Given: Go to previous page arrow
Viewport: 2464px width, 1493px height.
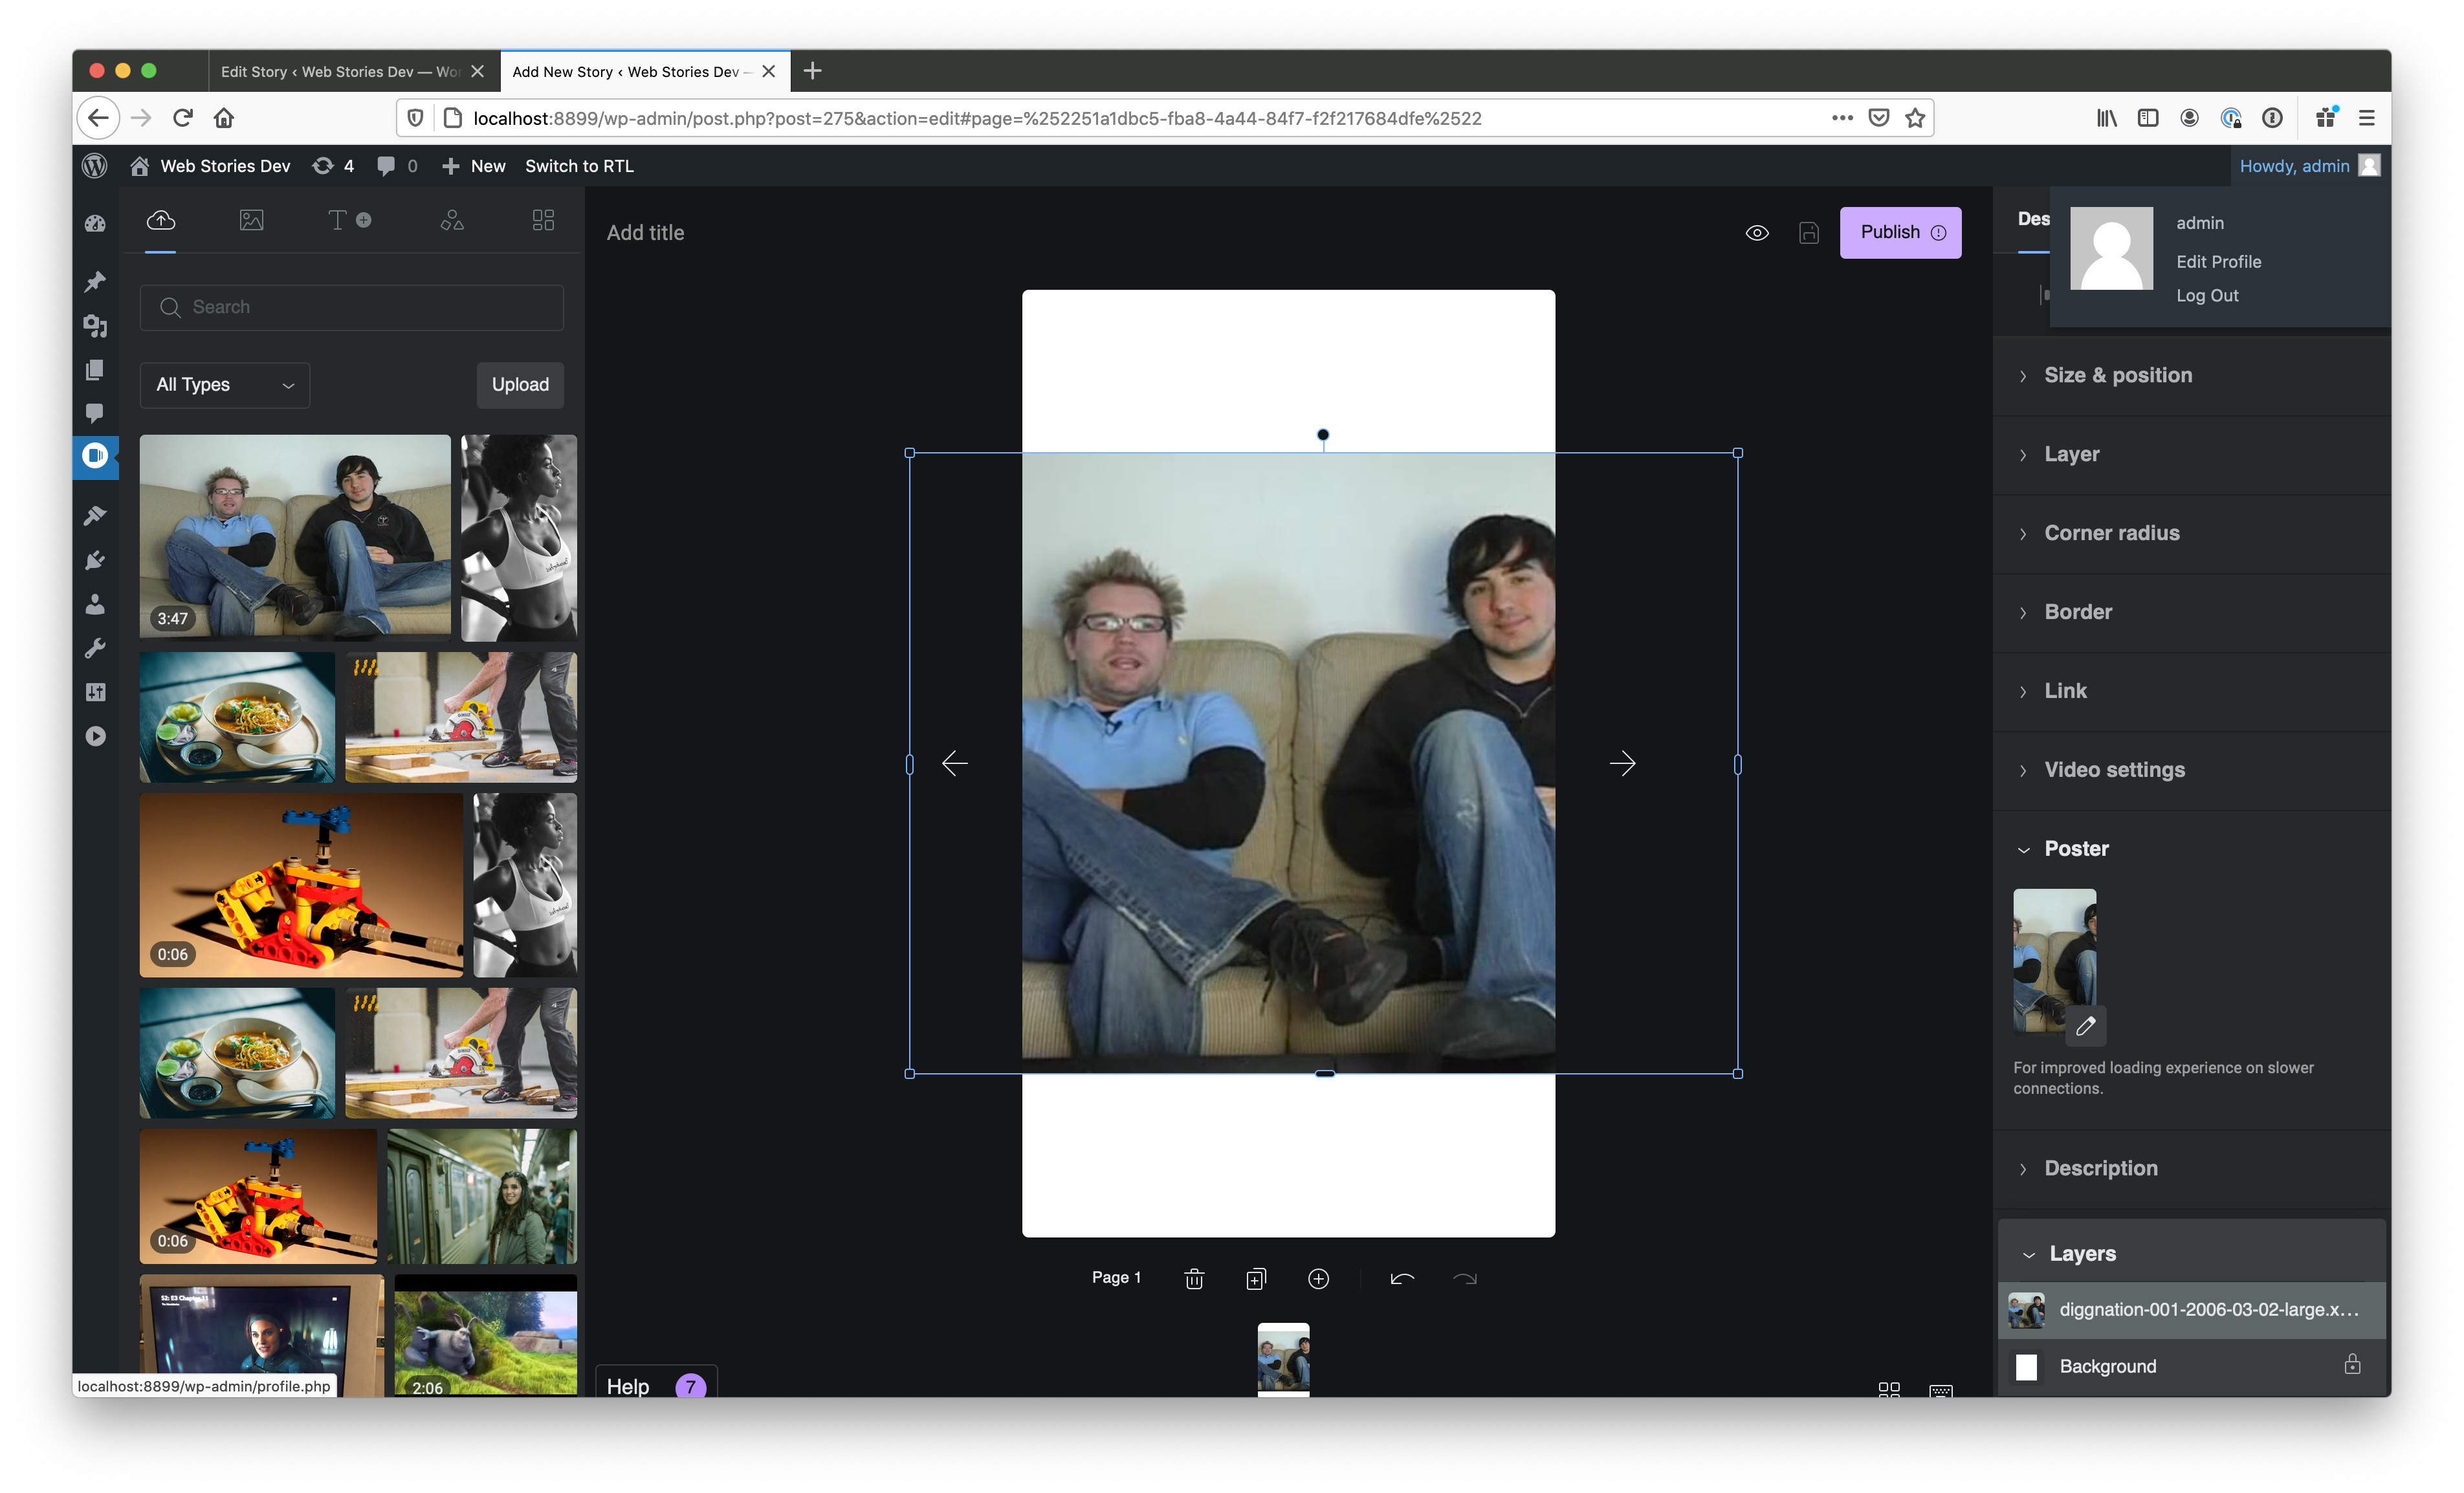Looking at the screenshot, I should point(954,764).
